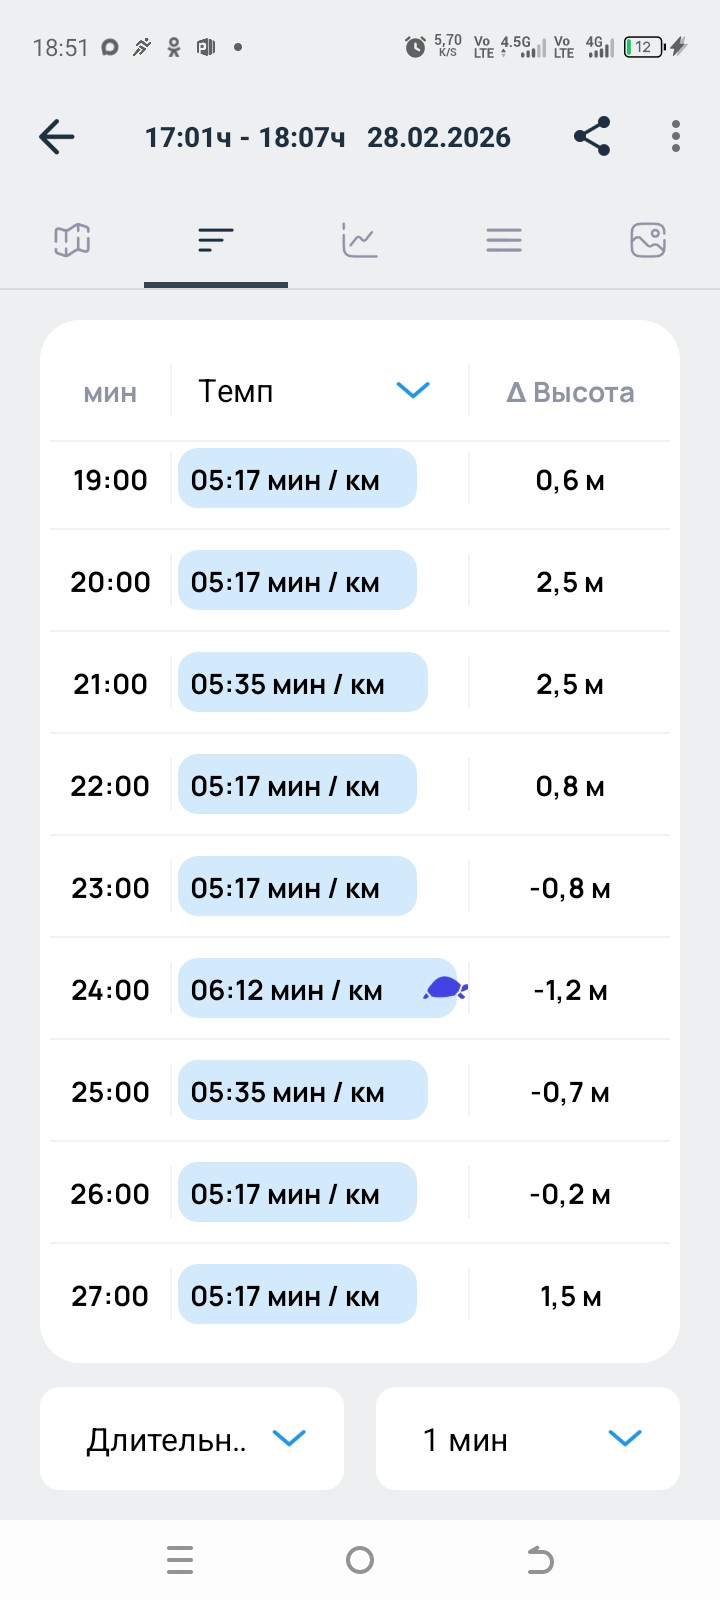Tap the мин column header

(x=110, y=393)
